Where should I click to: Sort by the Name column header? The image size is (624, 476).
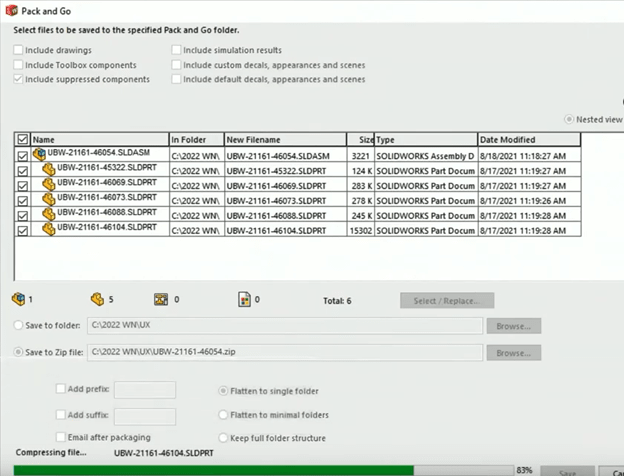click(100, 139)
